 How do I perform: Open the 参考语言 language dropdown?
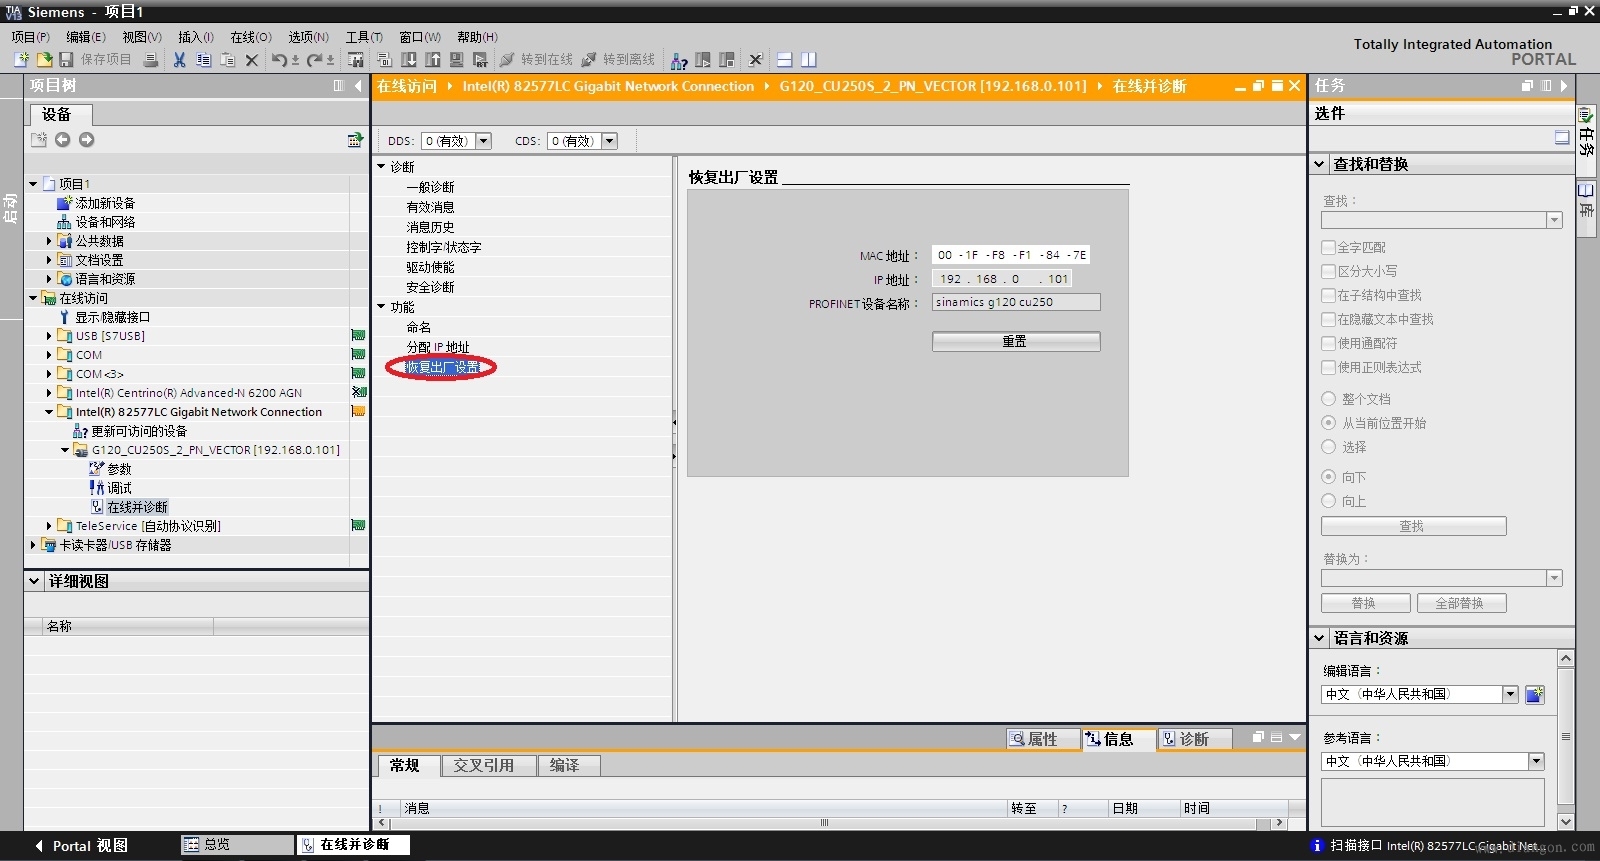[1536, 762]
